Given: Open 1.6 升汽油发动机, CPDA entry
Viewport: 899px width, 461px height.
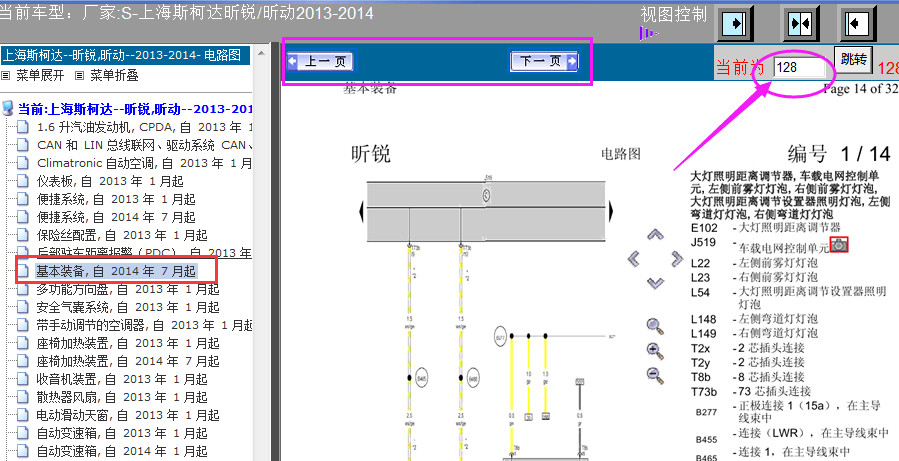Looking at the screenshot, I should click(x=144, y=127).
